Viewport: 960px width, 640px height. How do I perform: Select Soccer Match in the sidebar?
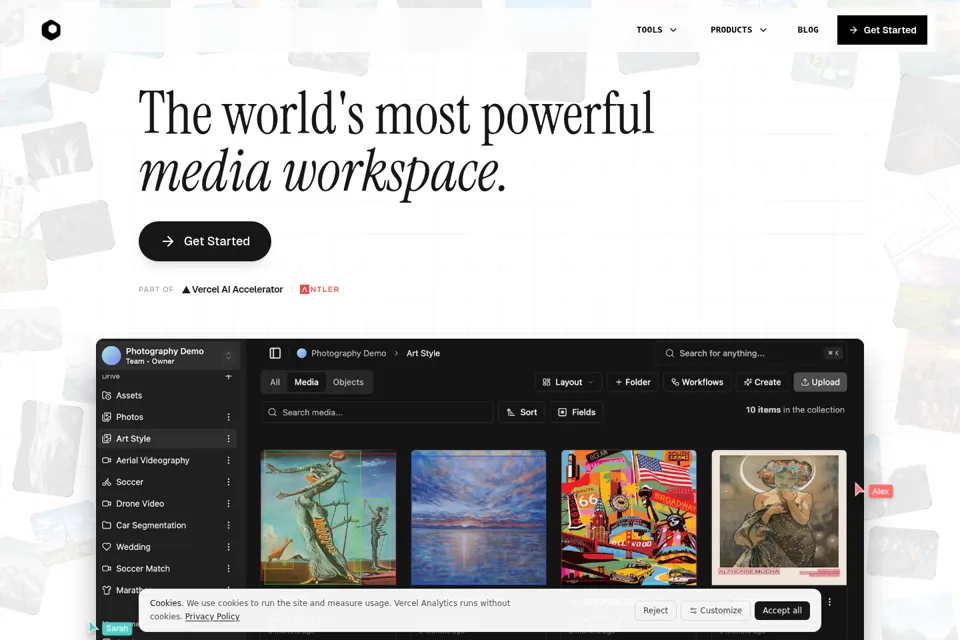(x=168, y=568)
